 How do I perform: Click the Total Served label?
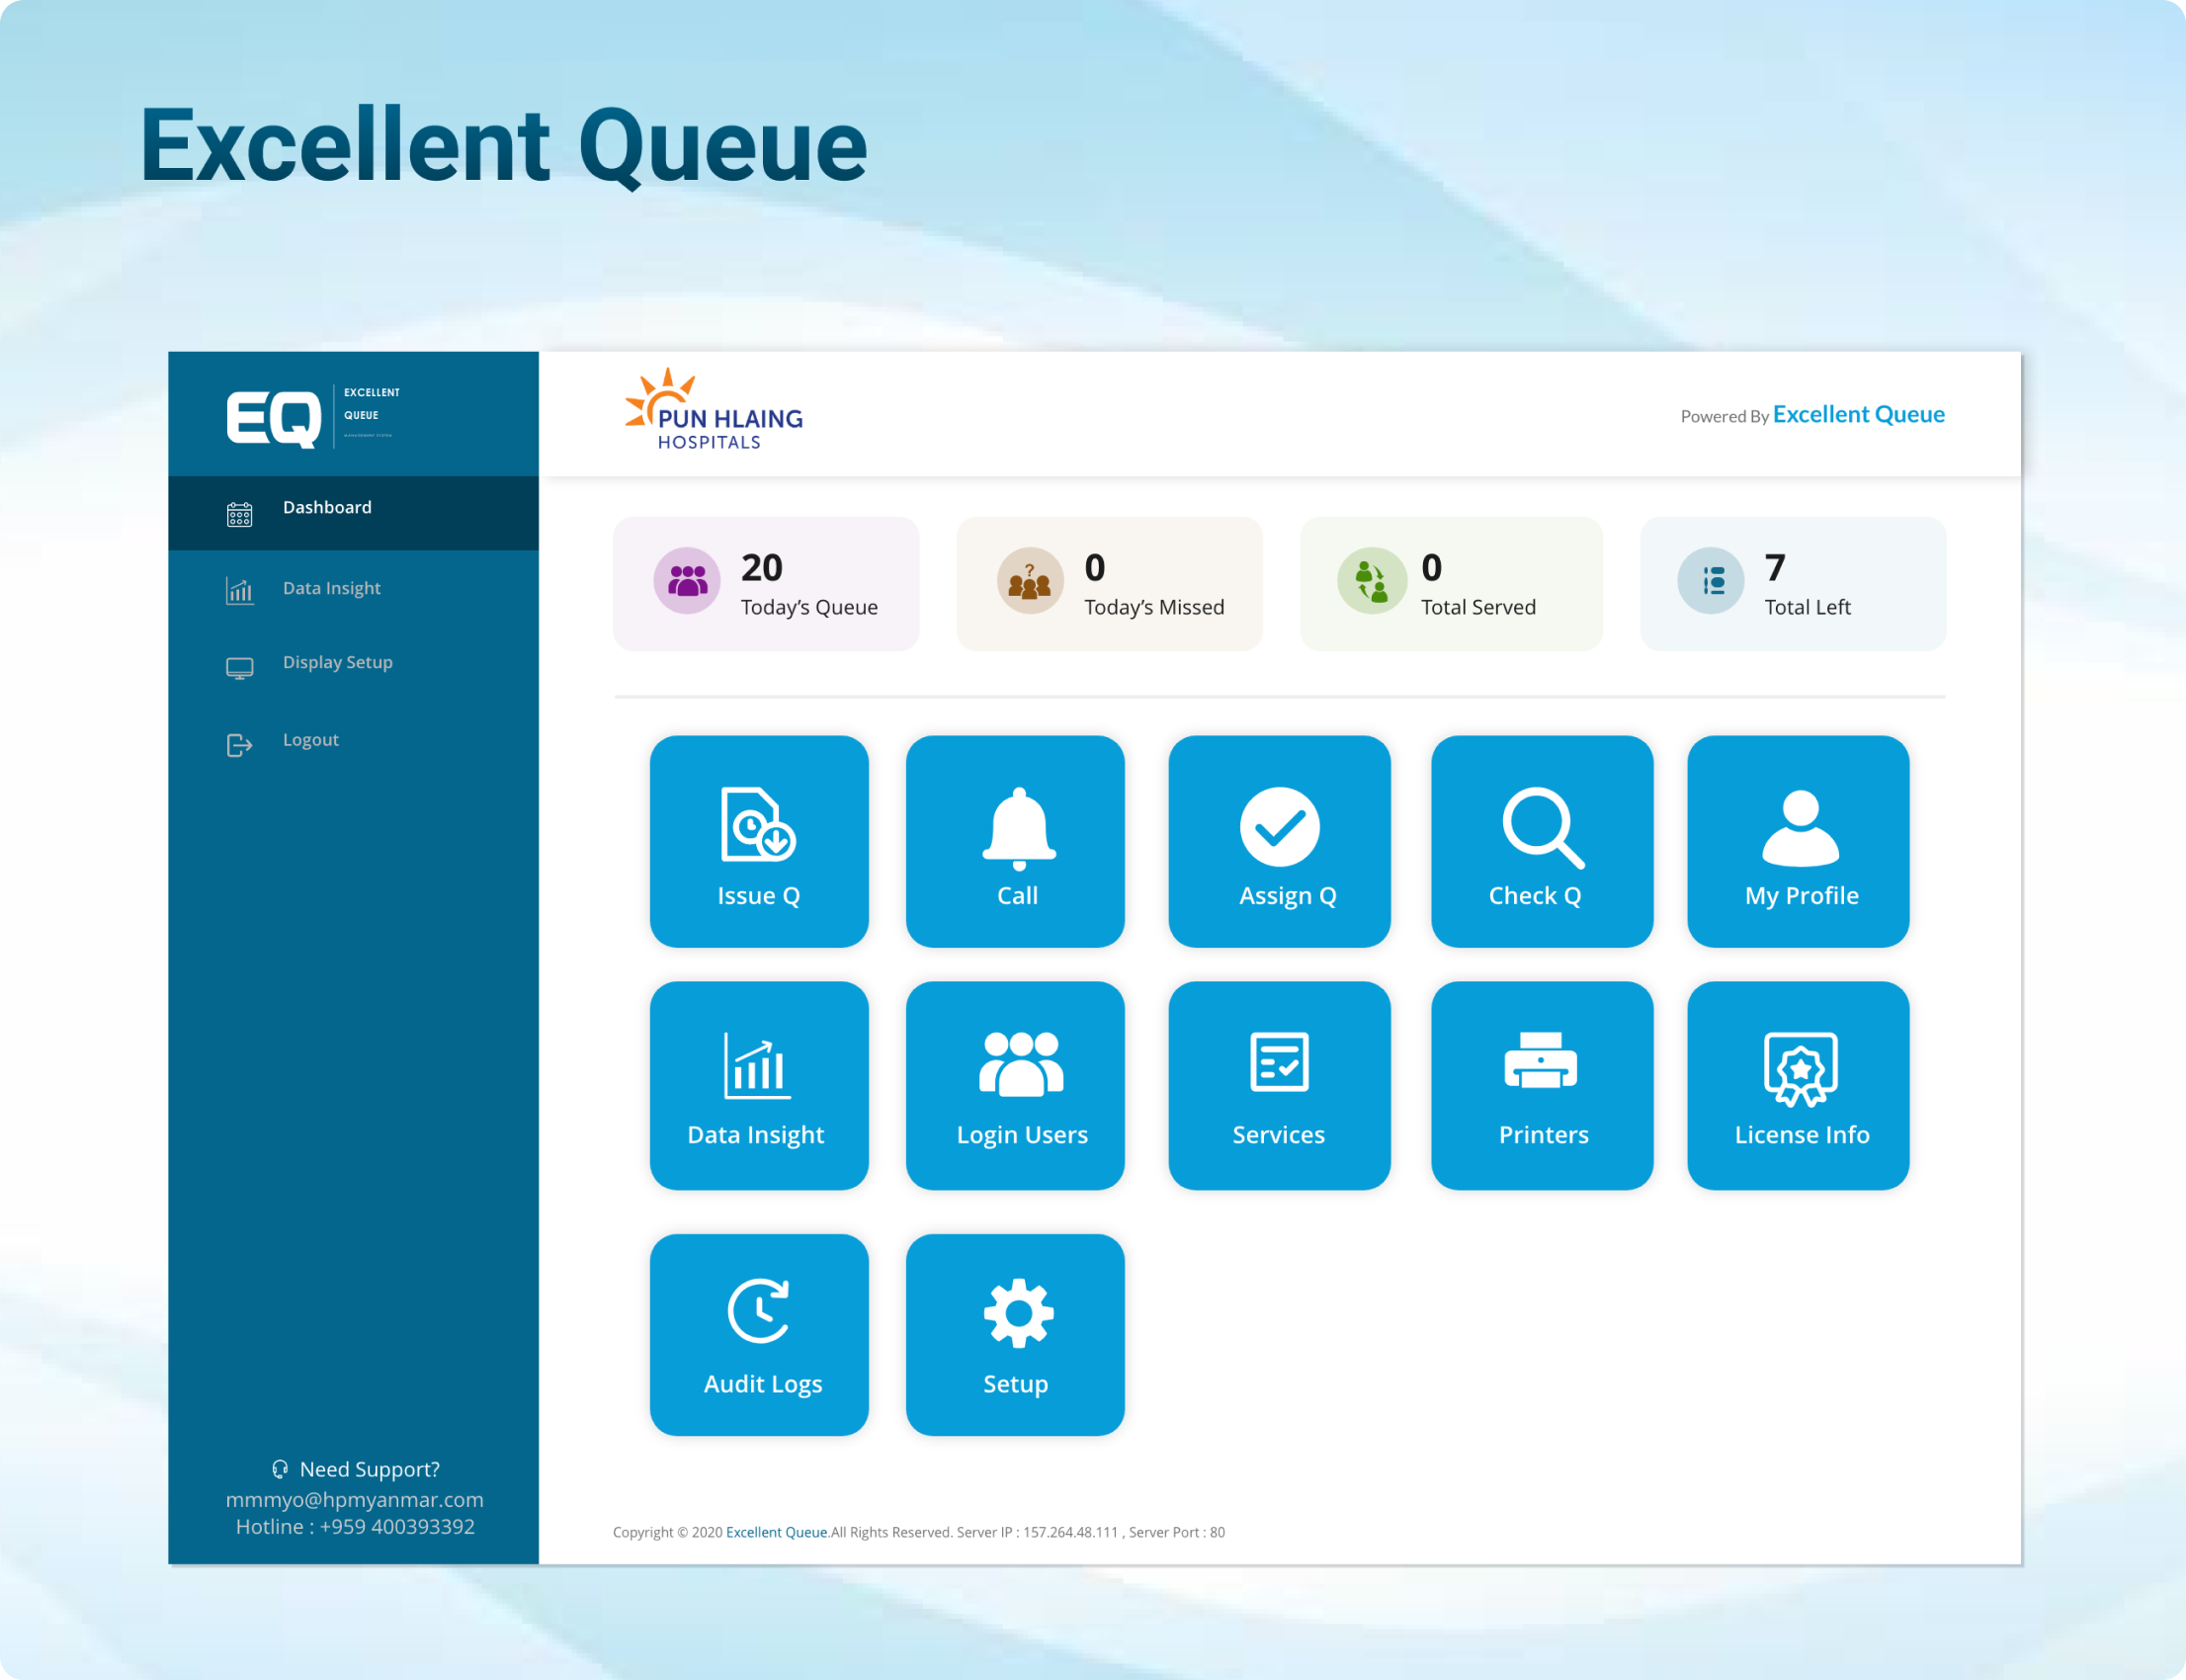(x=1478, y=607)
